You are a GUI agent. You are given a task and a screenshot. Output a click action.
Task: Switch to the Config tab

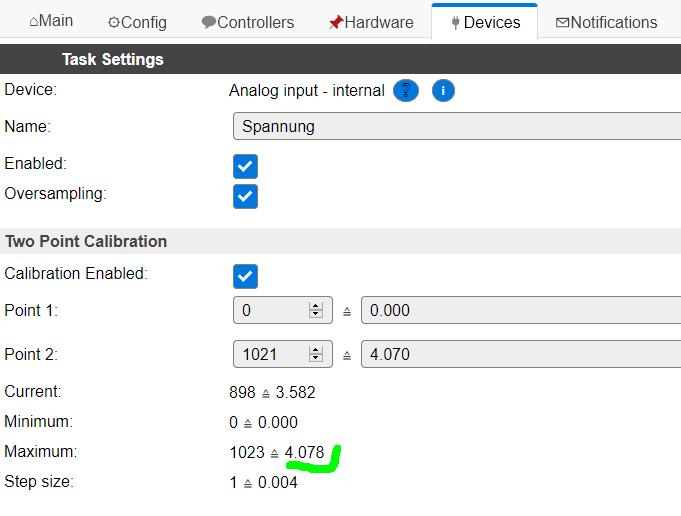click(x=137, y=22)
